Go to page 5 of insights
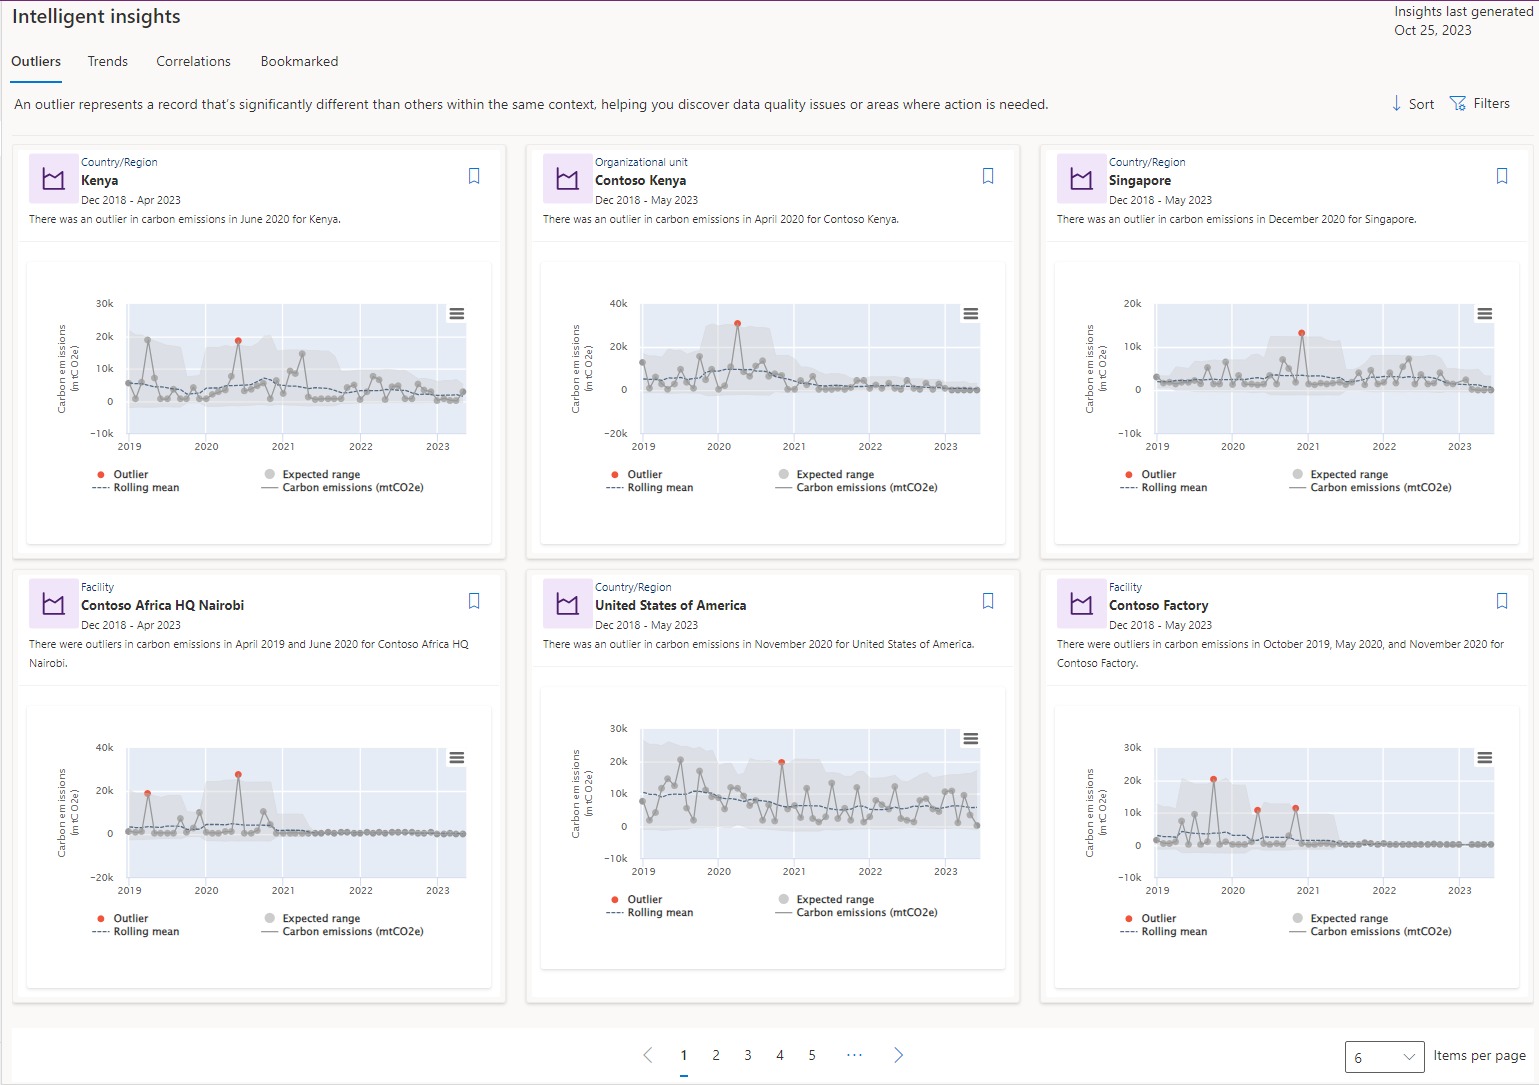 coord(811,1055)
